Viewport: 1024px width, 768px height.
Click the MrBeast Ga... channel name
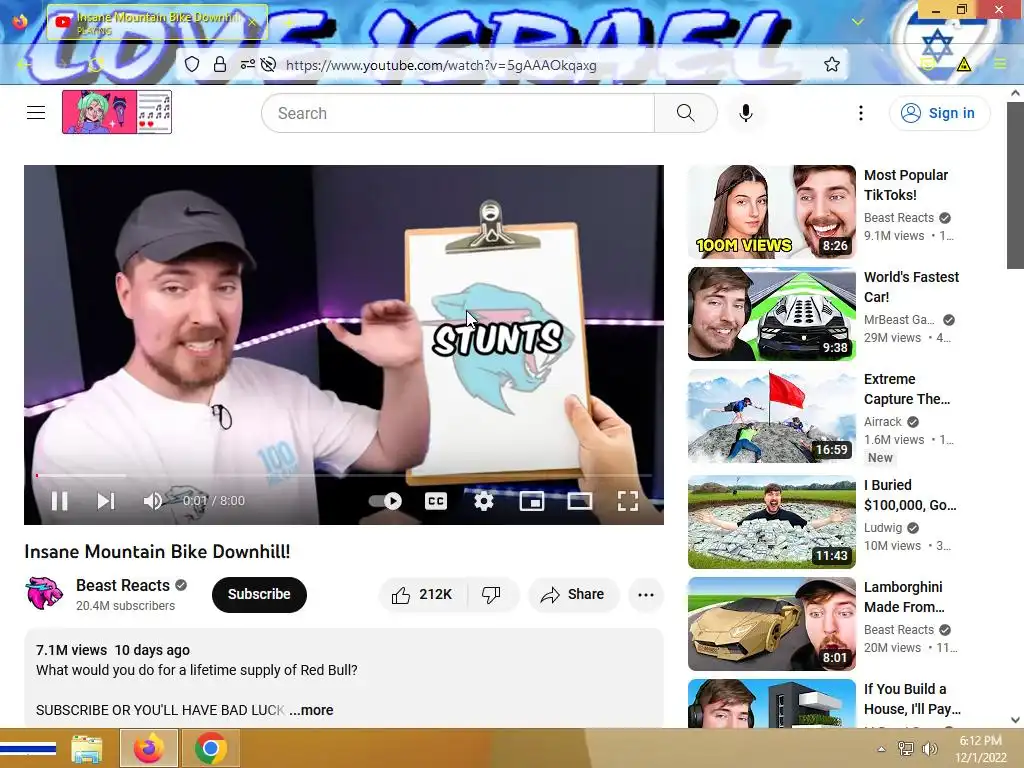[x=899, y=320]
